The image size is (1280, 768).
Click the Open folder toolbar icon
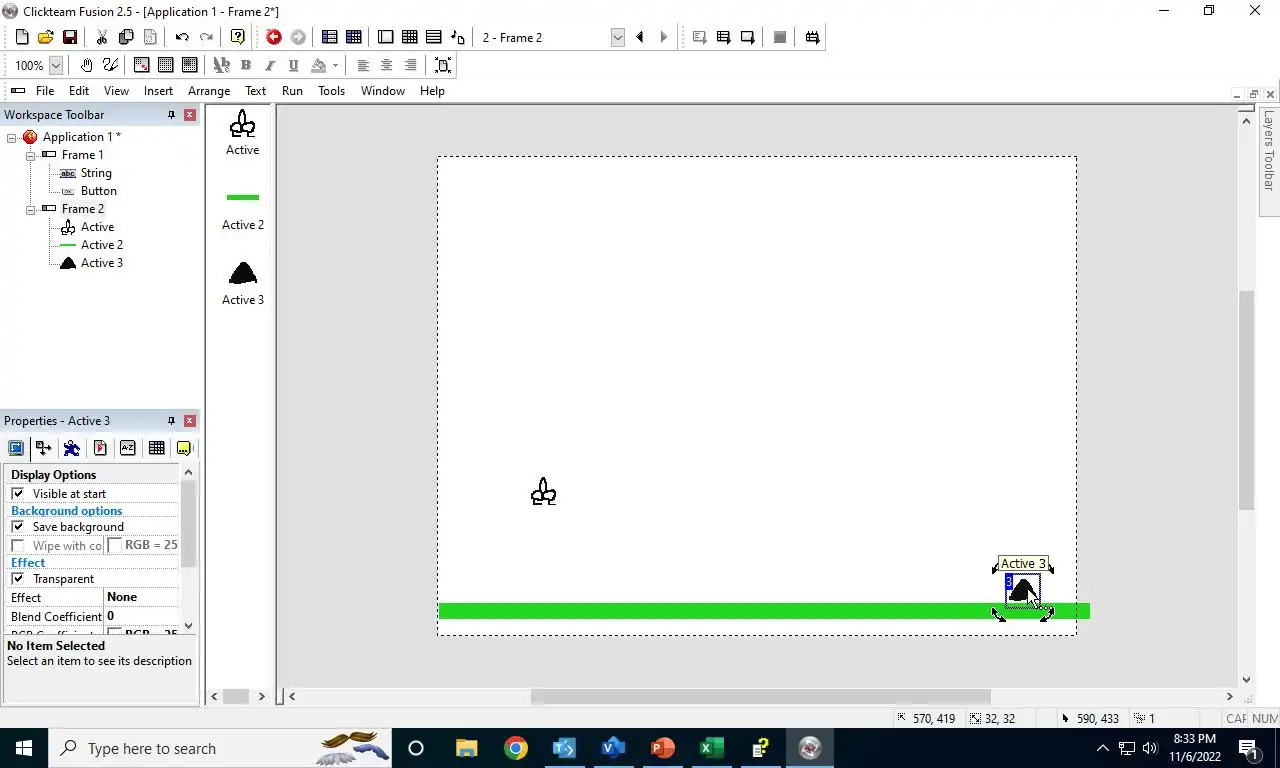(45, 37)
